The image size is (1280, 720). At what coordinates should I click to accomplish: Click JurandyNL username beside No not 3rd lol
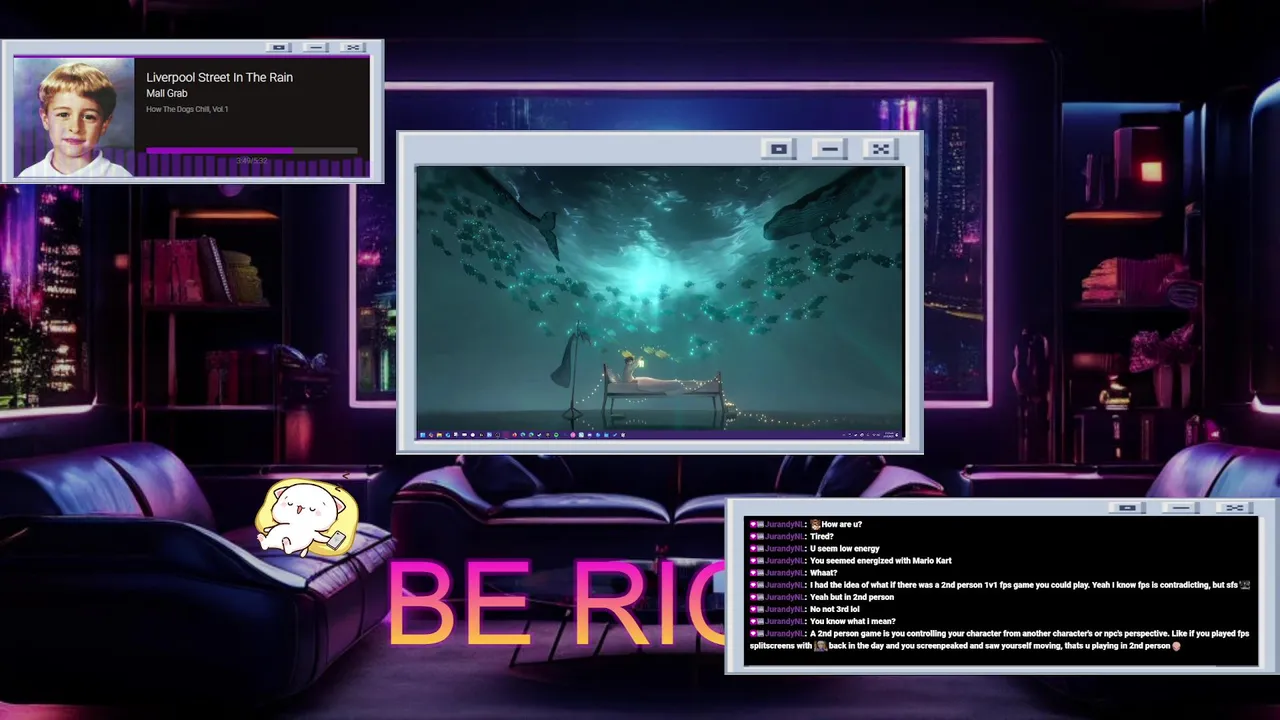point(785,609)
